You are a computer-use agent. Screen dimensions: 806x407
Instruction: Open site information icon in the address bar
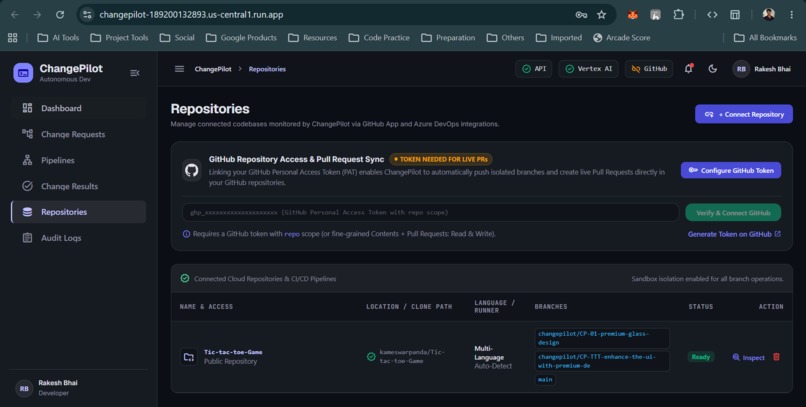(x=87, y=15)
